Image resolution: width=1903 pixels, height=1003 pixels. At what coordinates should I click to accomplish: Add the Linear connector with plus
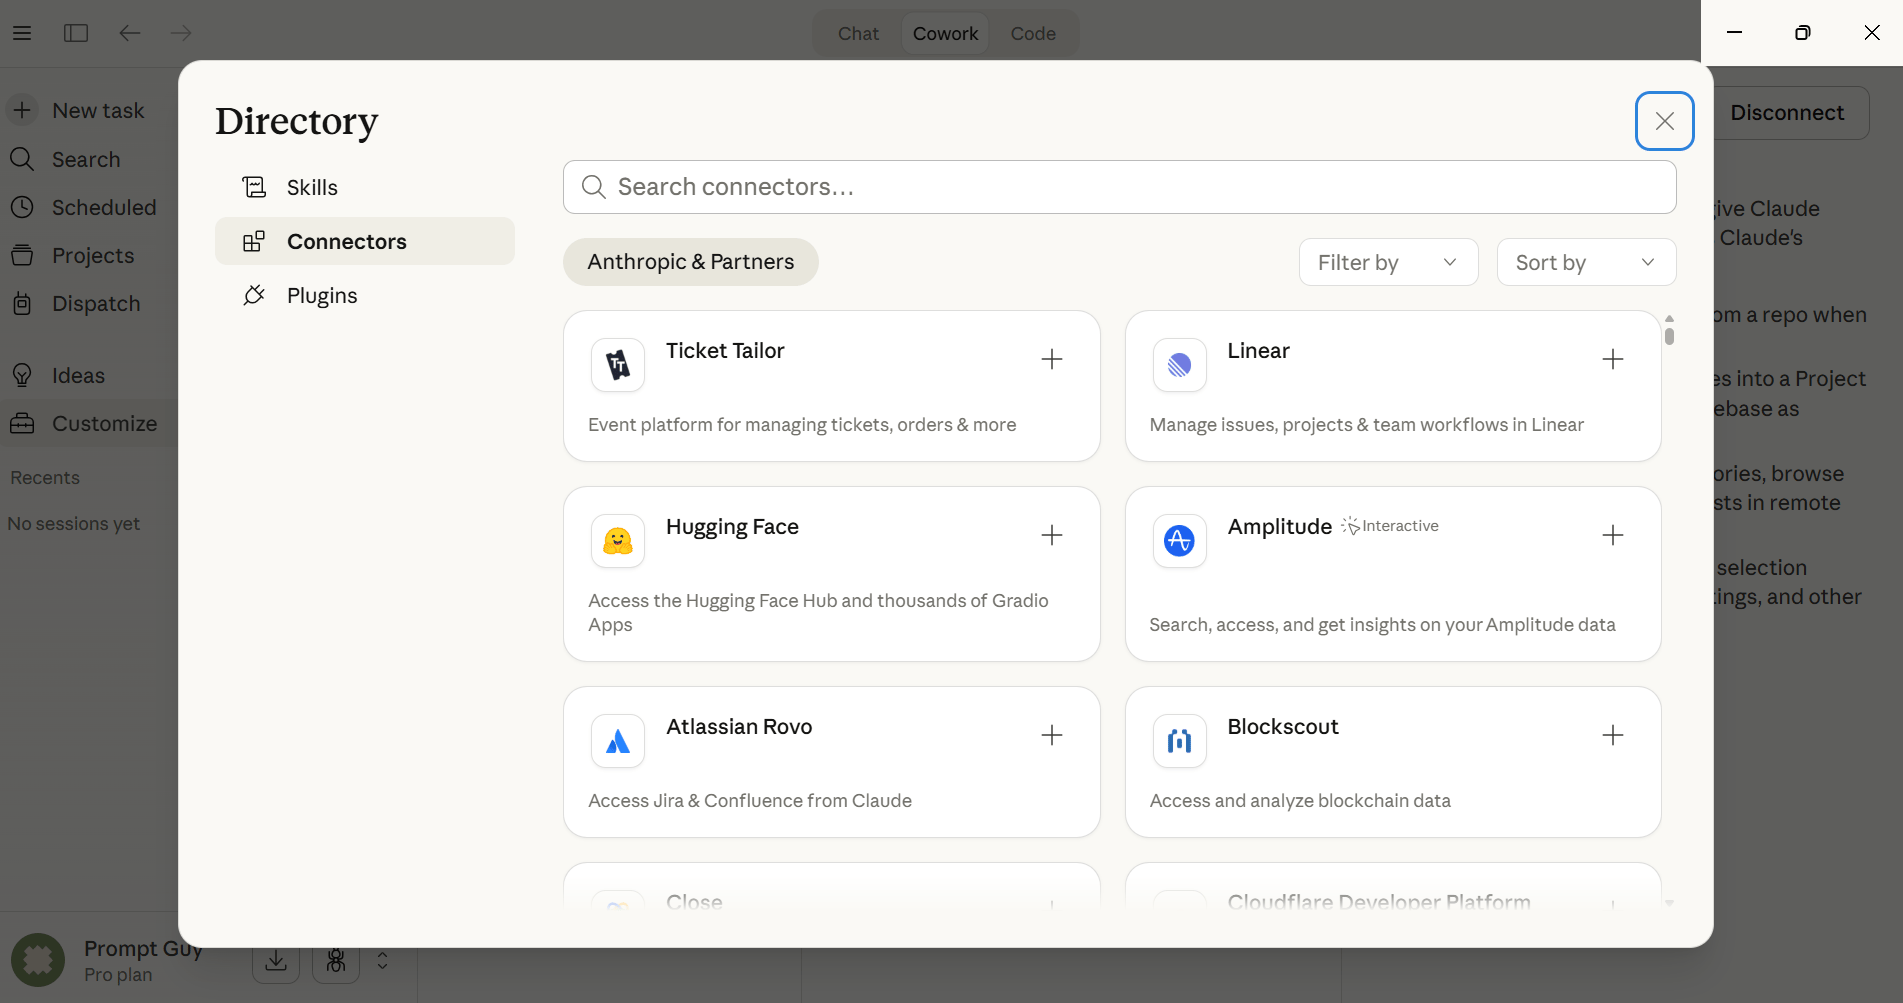click(x=1613, y=359)
